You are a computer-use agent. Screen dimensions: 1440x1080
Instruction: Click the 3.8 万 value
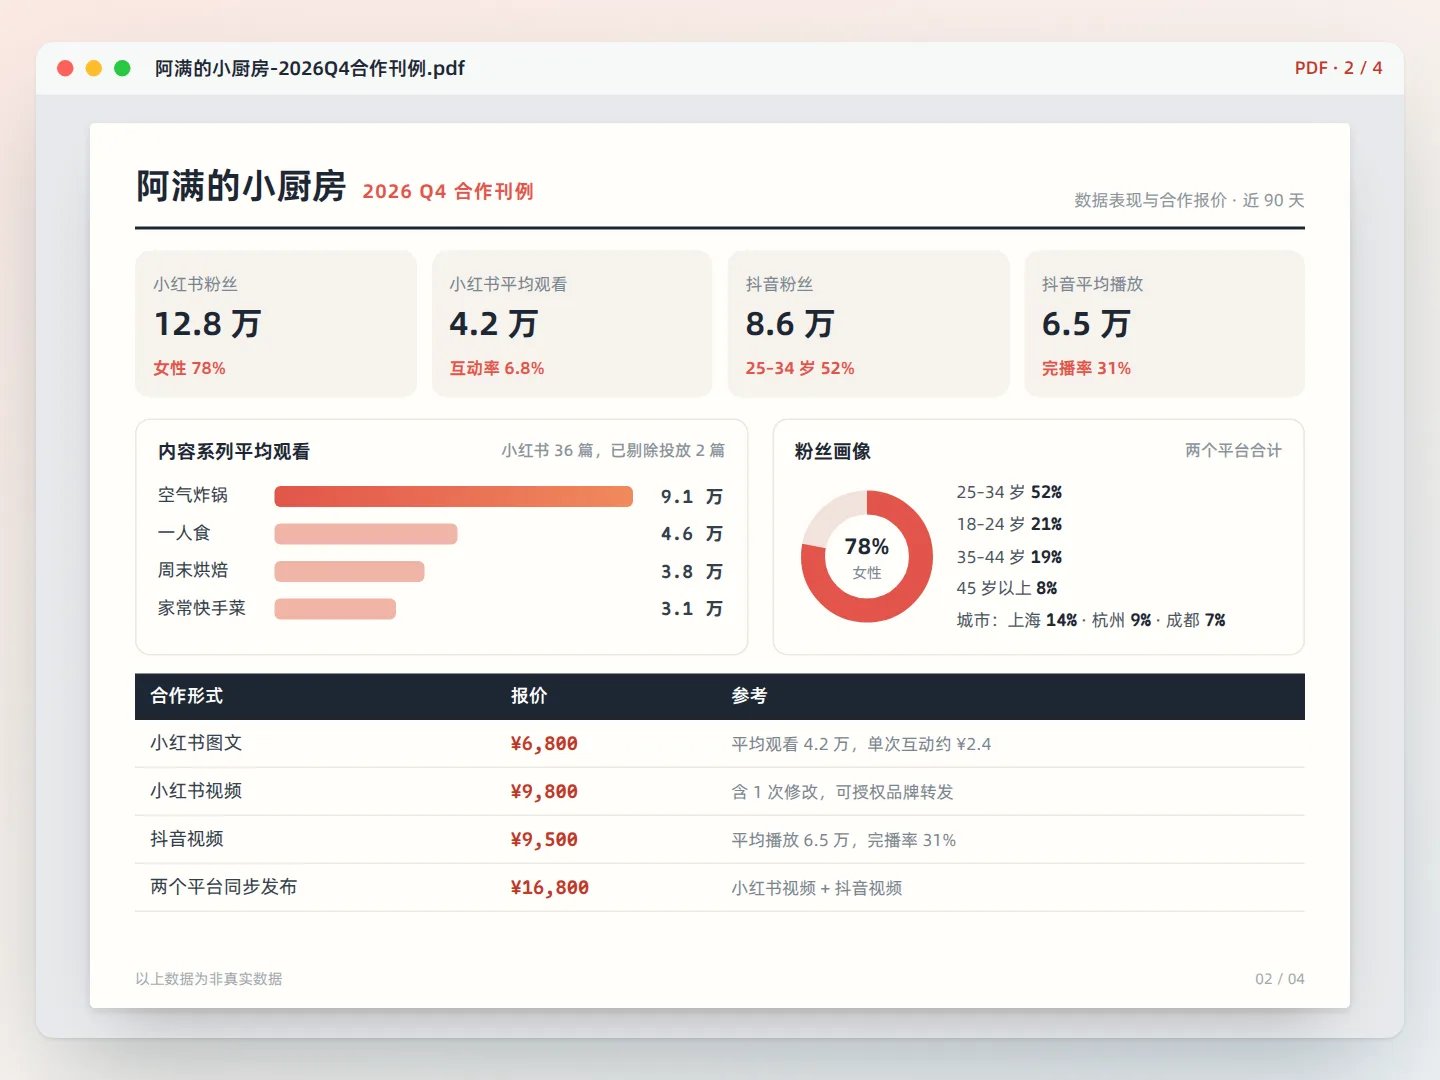[692, 571]
